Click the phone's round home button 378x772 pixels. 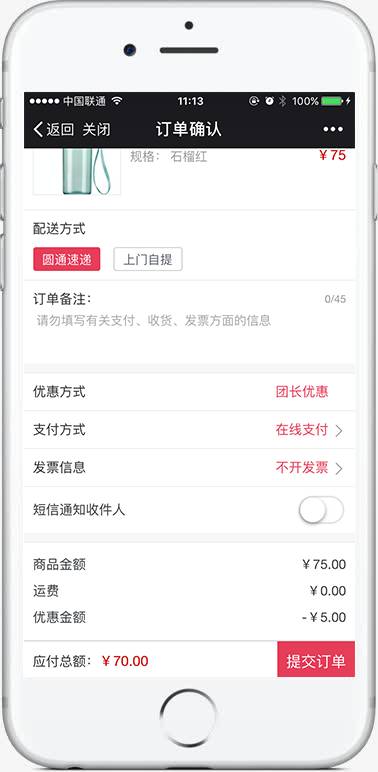188,718
